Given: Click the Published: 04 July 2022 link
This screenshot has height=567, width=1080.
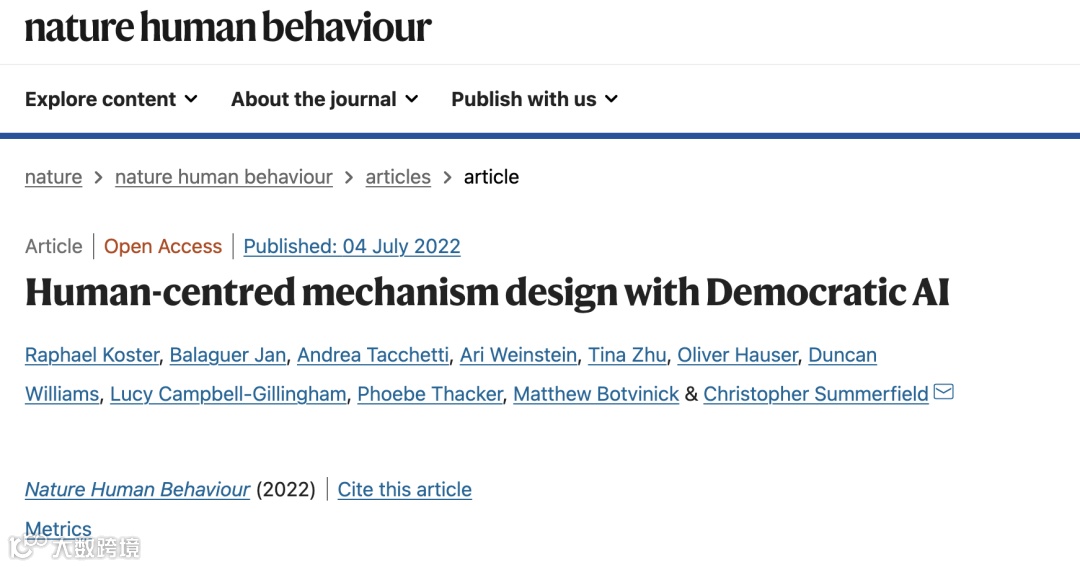Looking at the screenshot, I should click(x=351, y=246).
